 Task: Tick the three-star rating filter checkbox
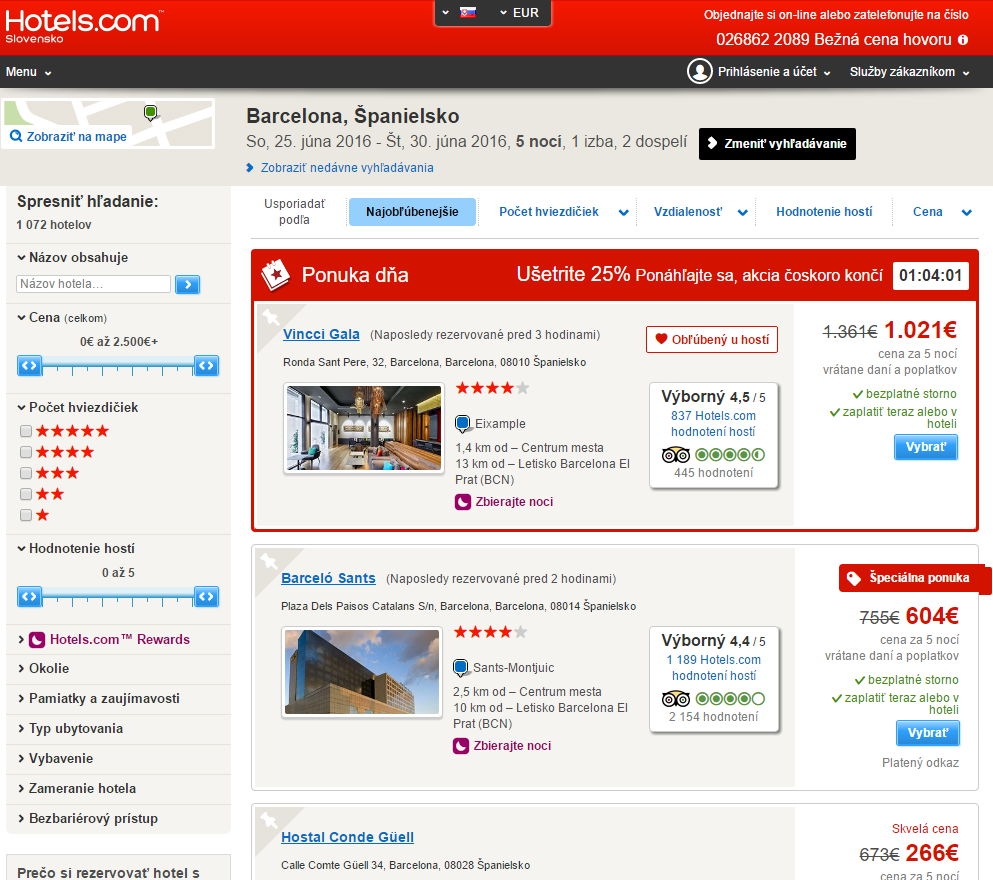click(x=26, y=473)
